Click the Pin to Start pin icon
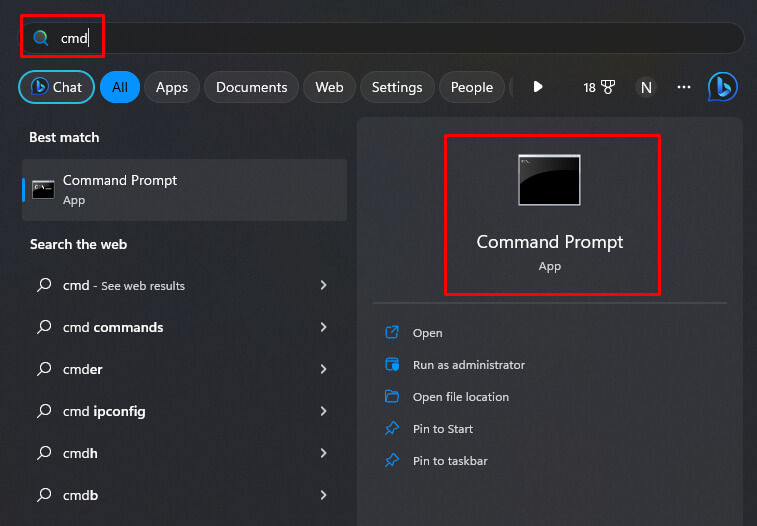This screenshot has width=757, height=526. [x=392, y=429]
